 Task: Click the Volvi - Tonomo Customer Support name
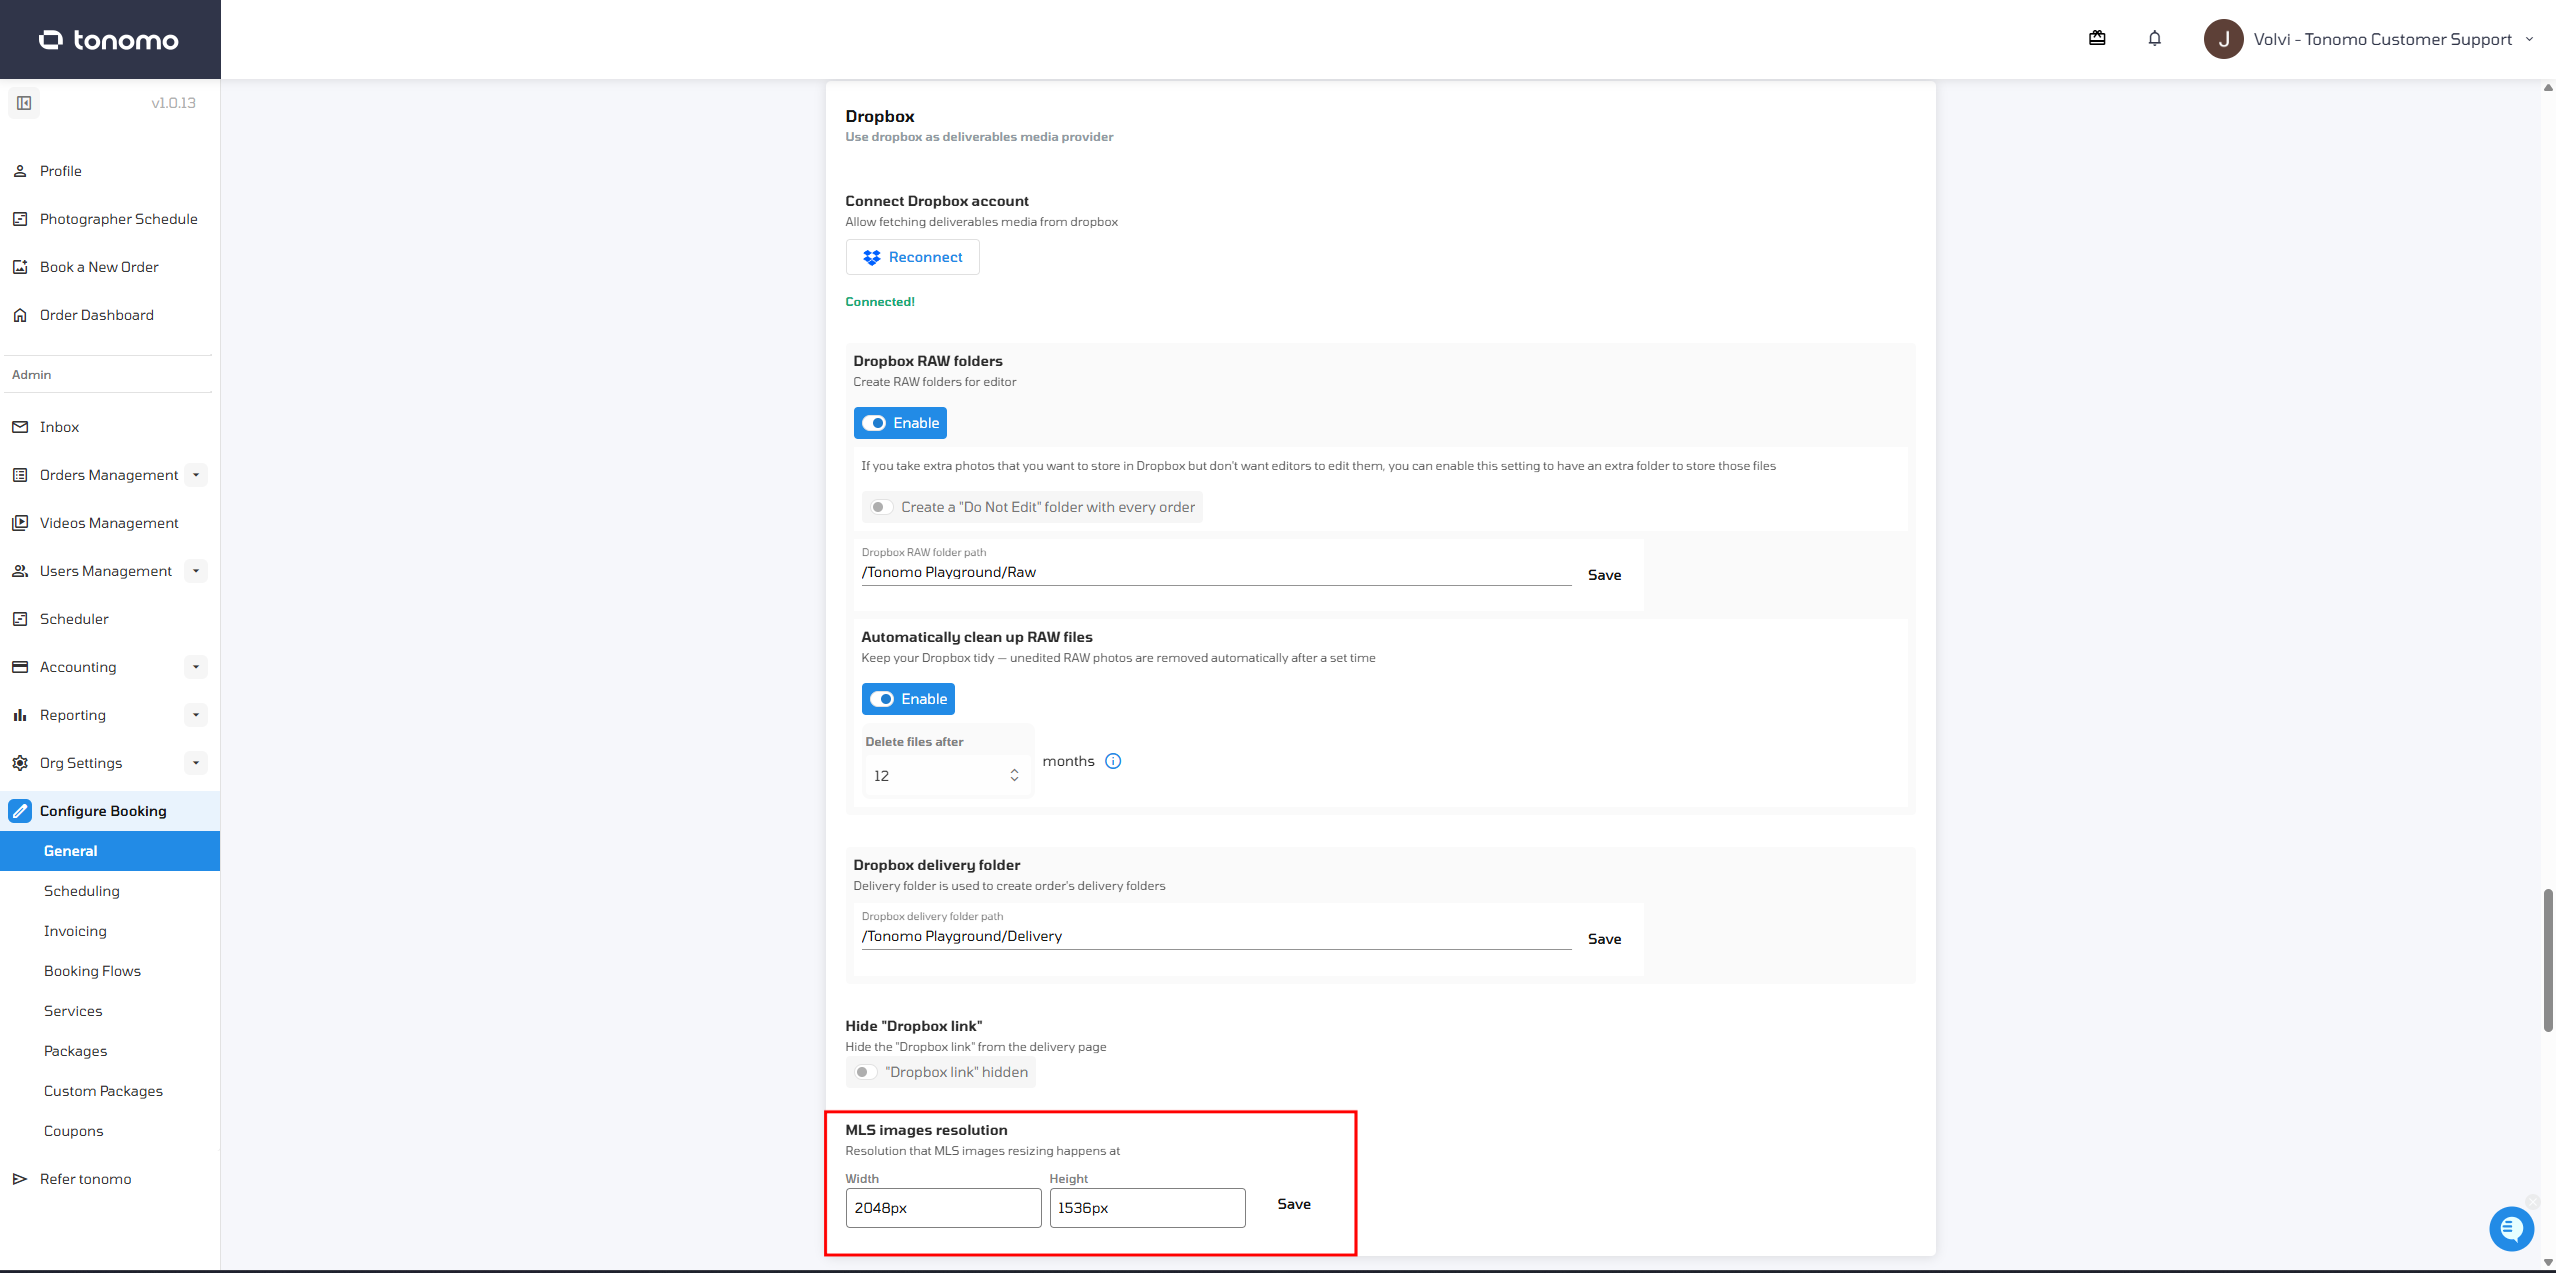(x=2382, y=39)
